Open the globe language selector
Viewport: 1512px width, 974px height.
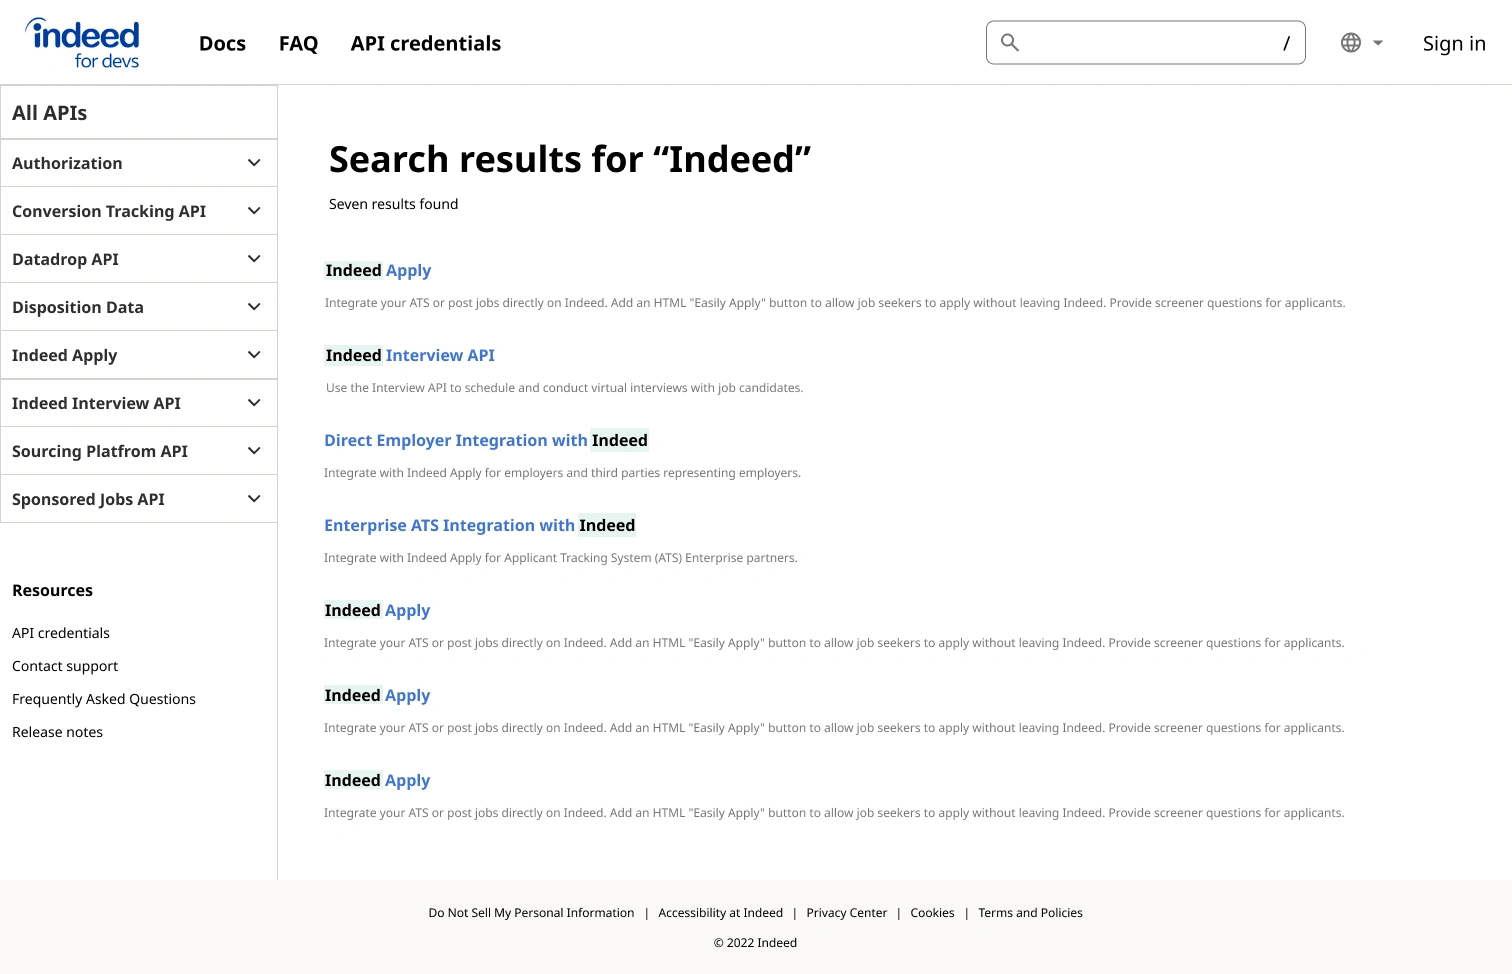1361,43
